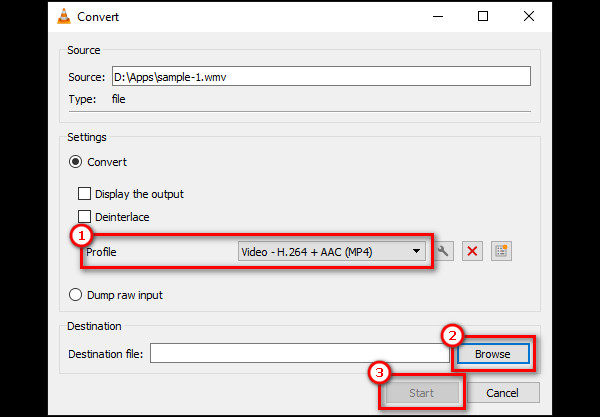Toggle the Deinterlace checkbox
600x417 pixels.
click(x=85, y=217)
